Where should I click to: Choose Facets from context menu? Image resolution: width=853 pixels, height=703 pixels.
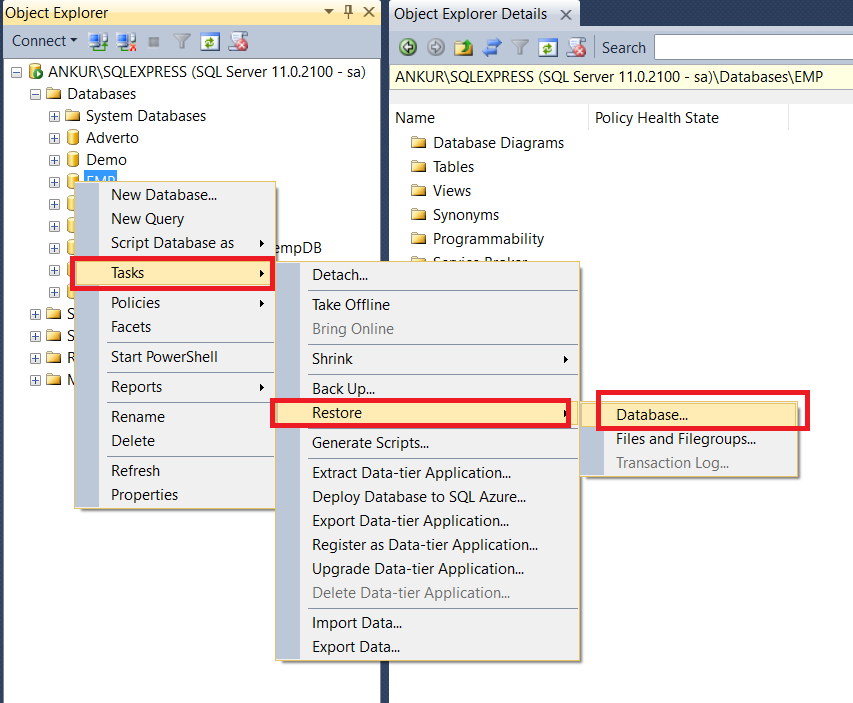click(175, 326)
